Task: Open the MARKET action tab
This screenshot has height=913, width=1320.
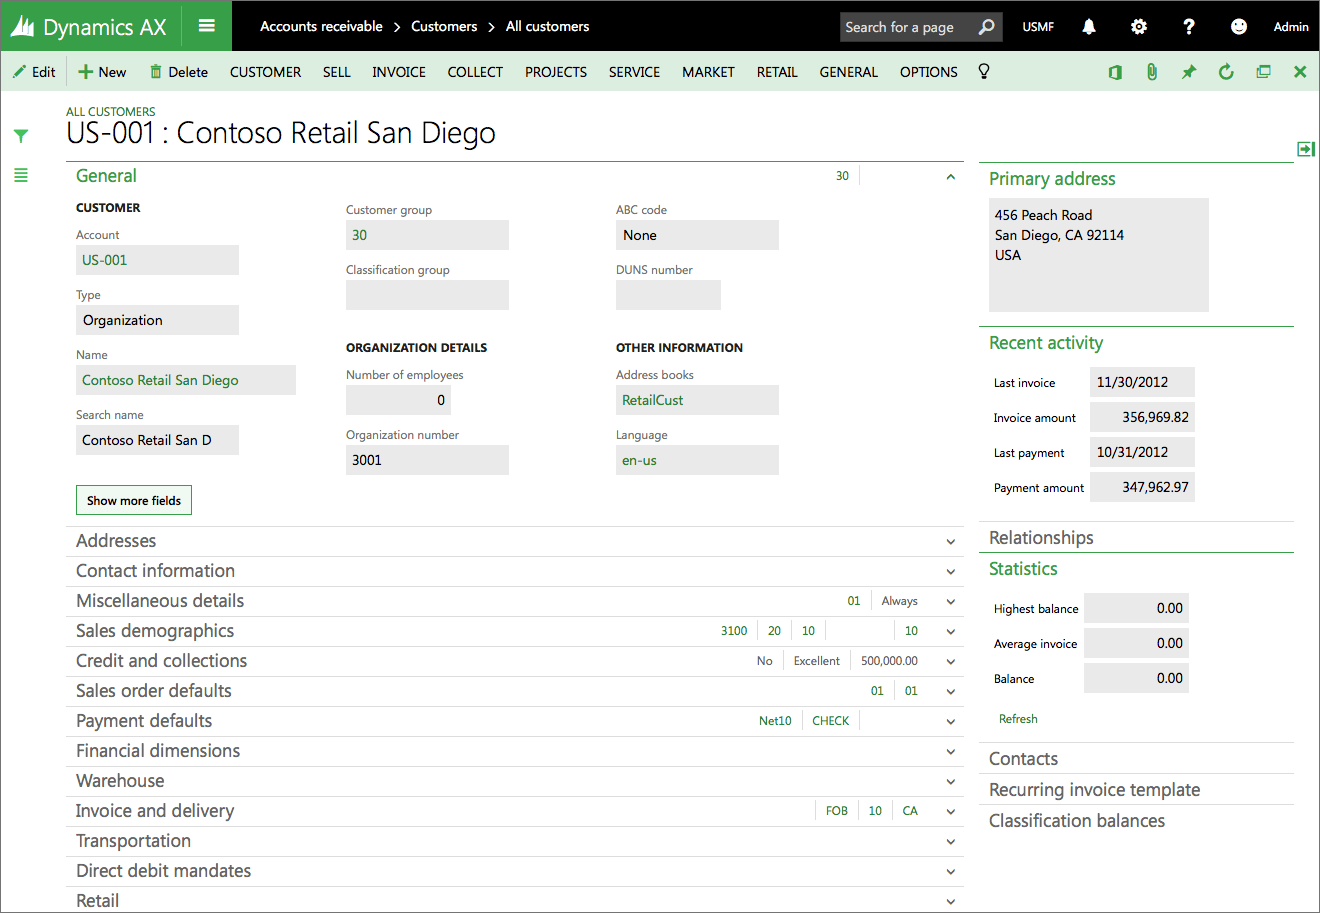Action: 708,72
